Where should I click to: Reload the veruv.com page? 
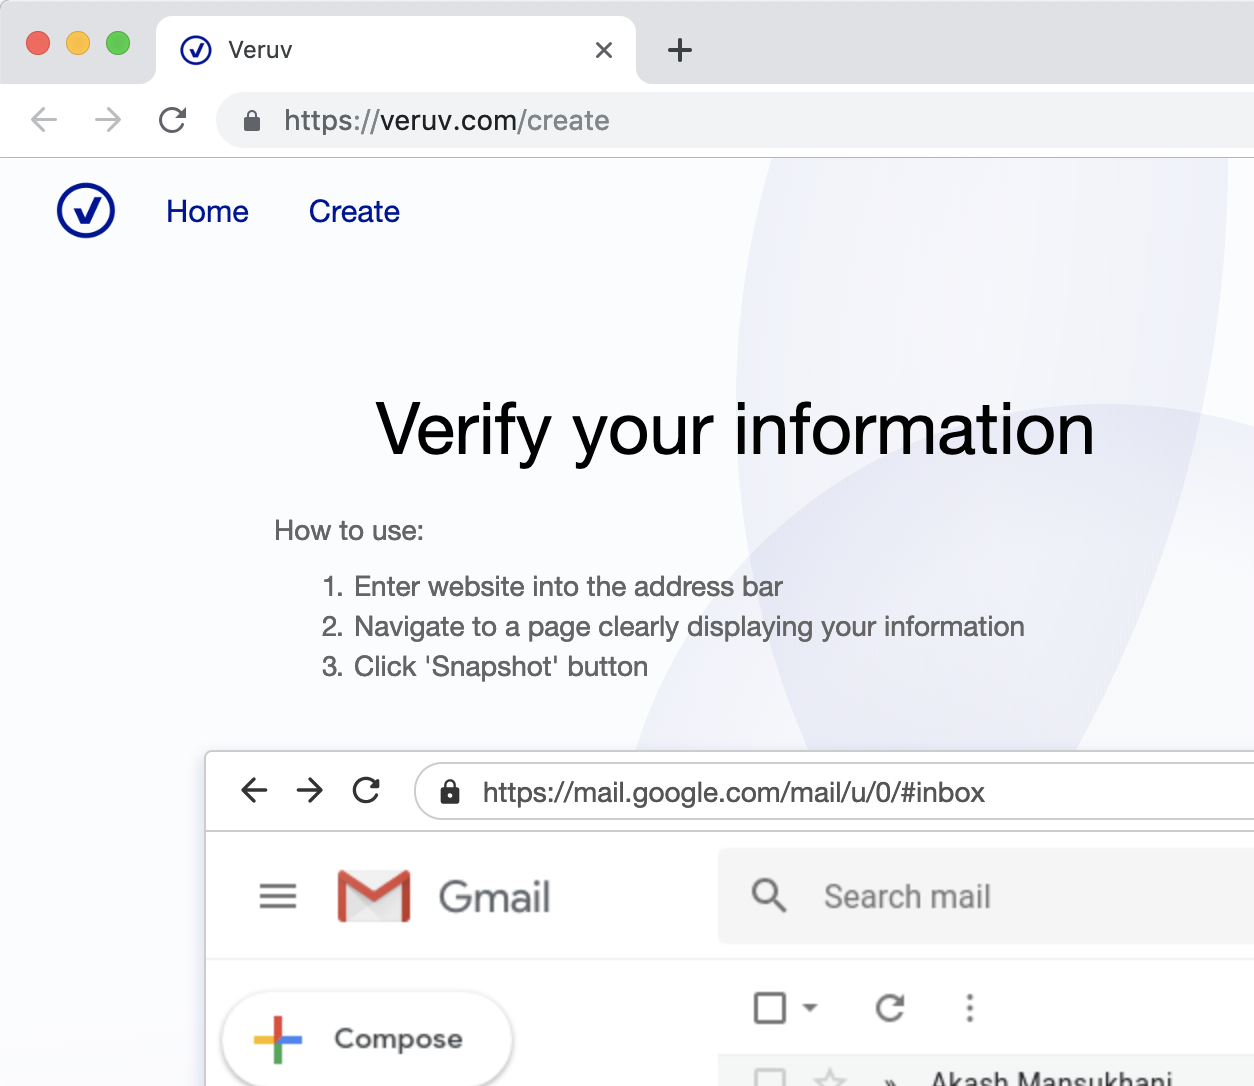173,120
